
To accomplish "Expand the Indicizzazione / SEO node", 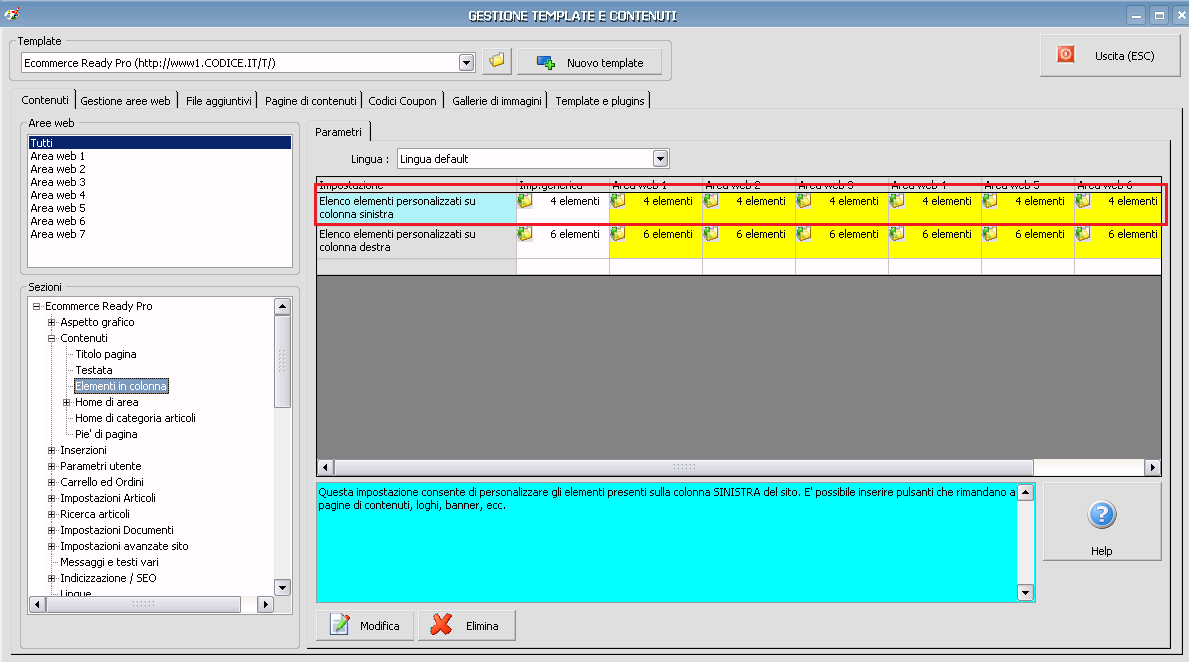I will coord(52,578).
